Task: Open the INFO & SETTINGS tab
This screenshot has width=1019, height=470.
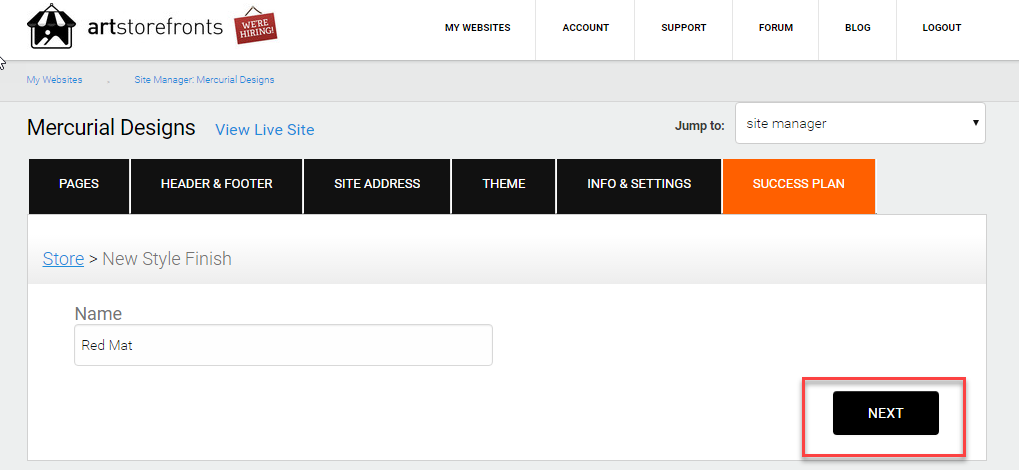Action: [x=639, y=186]
